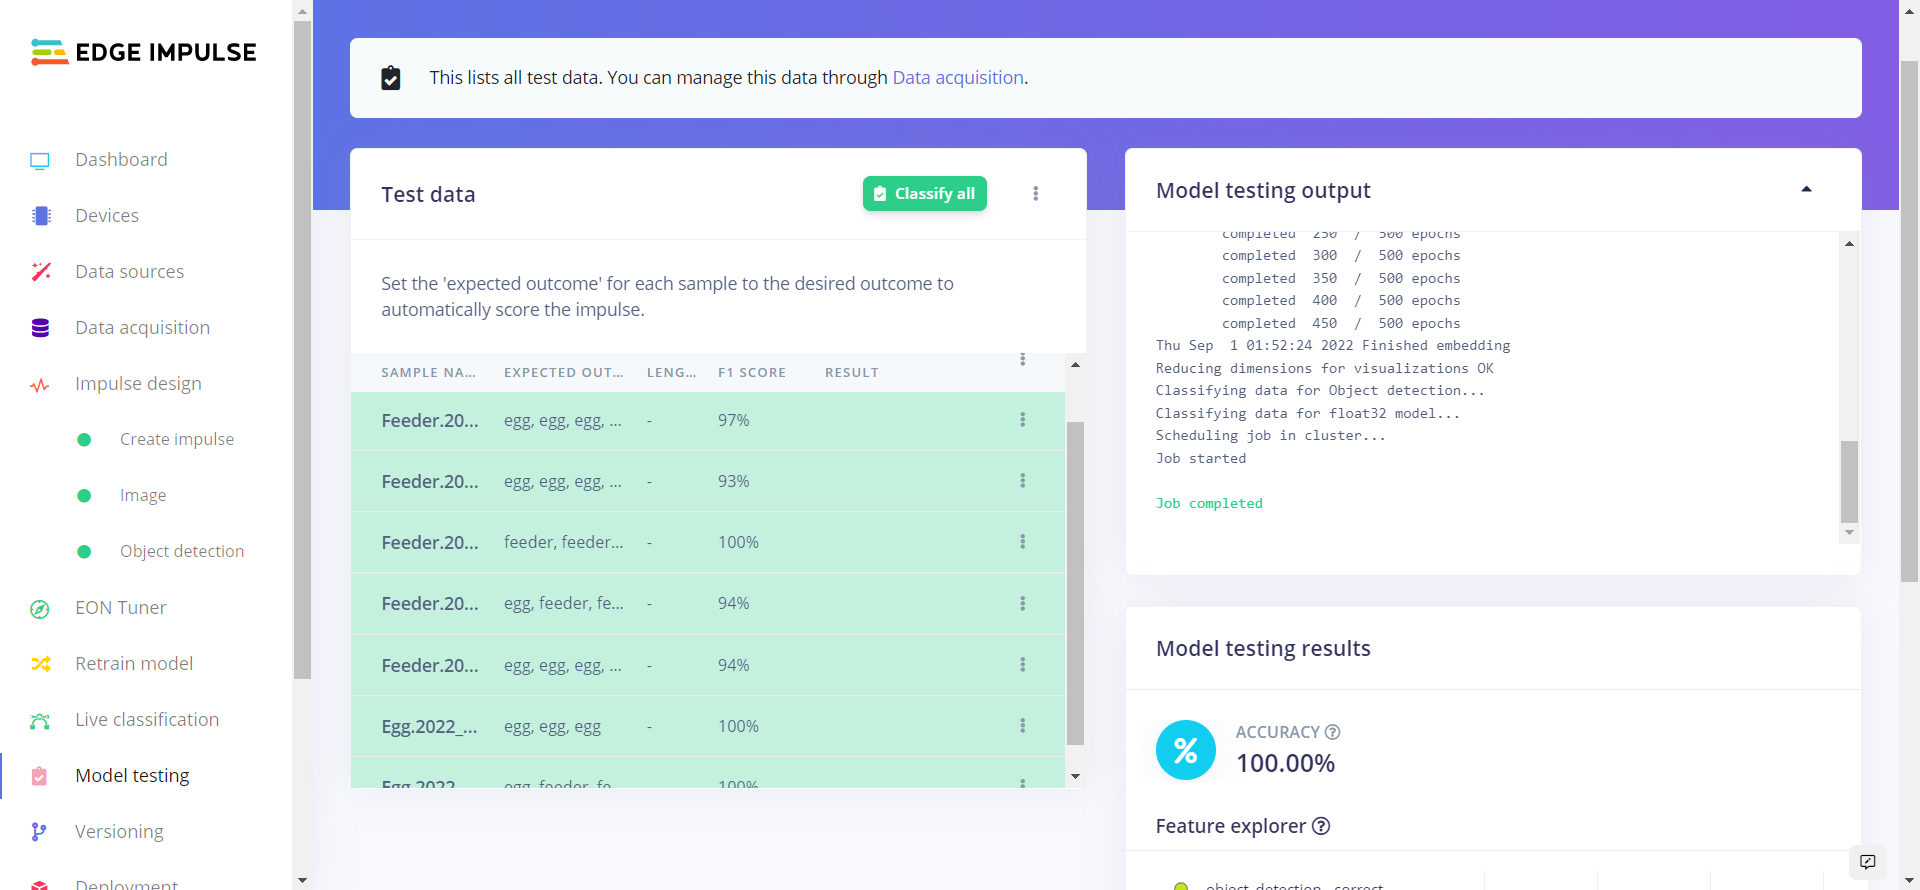1920x890 pixels.
Task: Click the Accuracy help question mark icon
Action: click(1332, 732)
